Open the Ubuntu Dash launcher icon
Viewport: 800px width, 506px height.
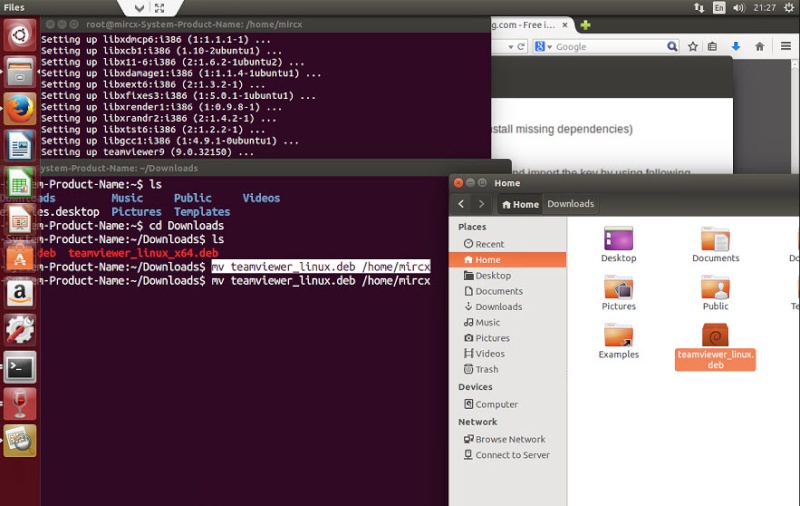point(20,35)
